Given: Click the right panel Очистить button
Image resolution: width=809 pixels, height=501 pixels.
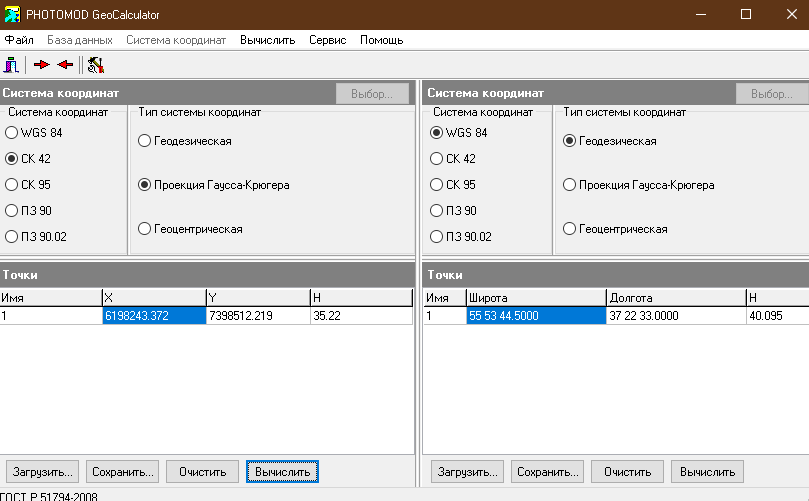Looking at the screenshot, I should (x=627, y=472).
